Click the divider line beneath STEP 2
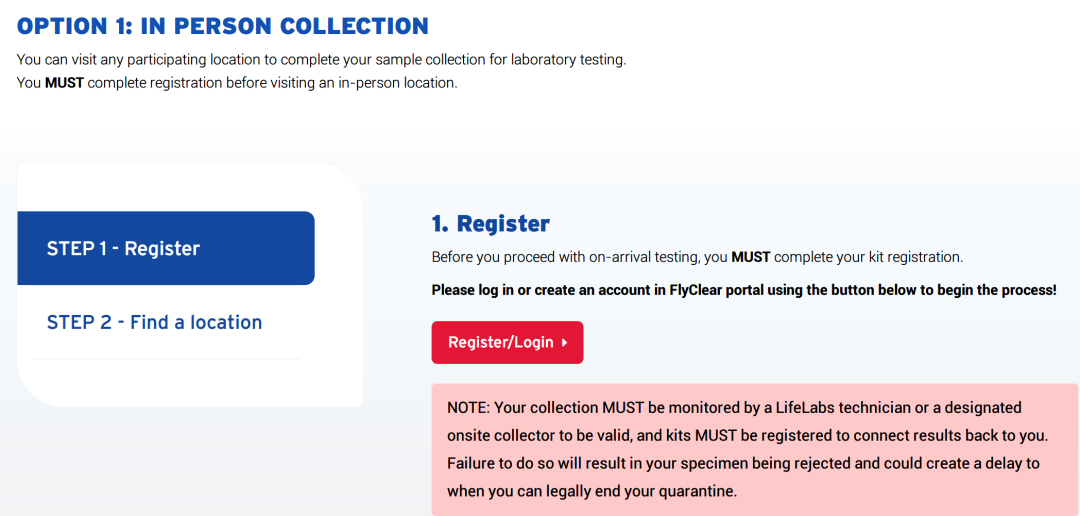The width and height of the screenshot is (1080, 516). pos(166,359)
